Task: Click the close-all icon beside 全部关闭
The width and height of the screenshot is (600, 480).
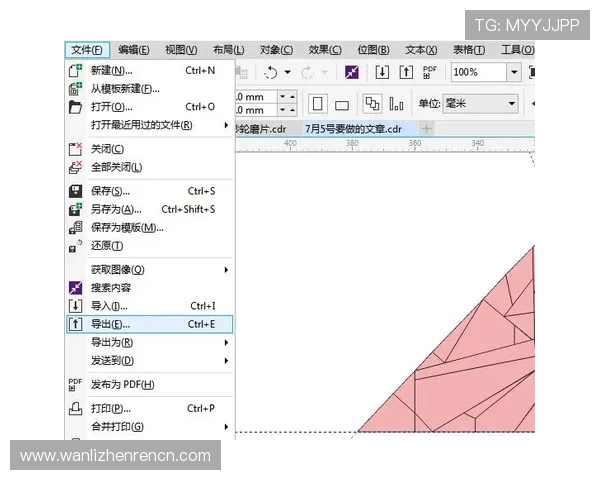Action: pos(75,167)
